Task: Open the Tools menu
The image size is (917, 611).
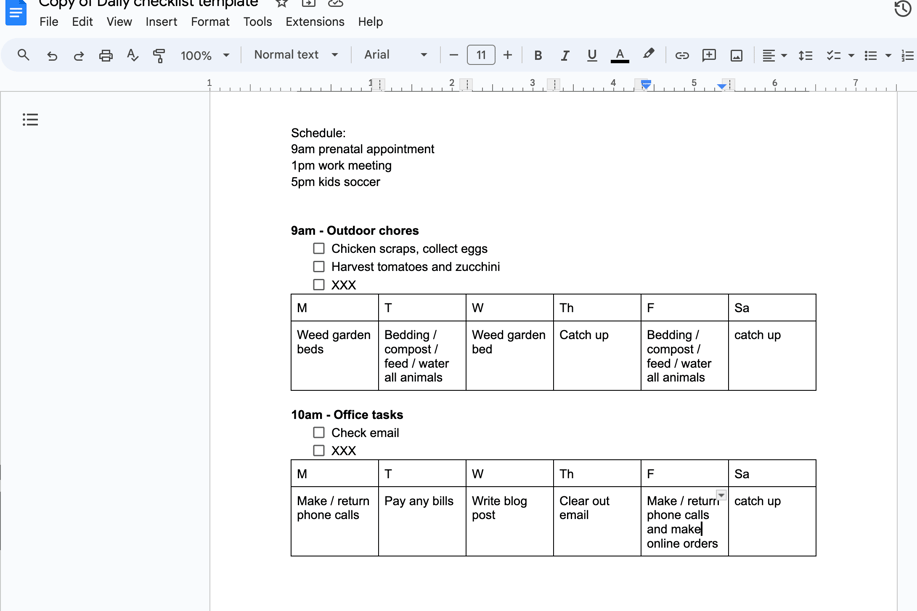Action: [257, 22]
